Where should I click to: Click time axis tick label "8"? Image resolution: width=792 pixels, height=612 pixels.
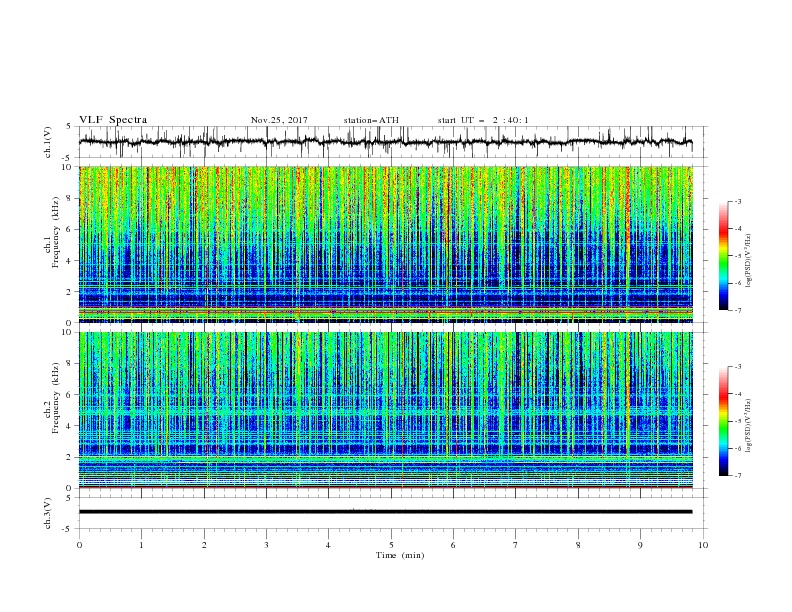578,545
